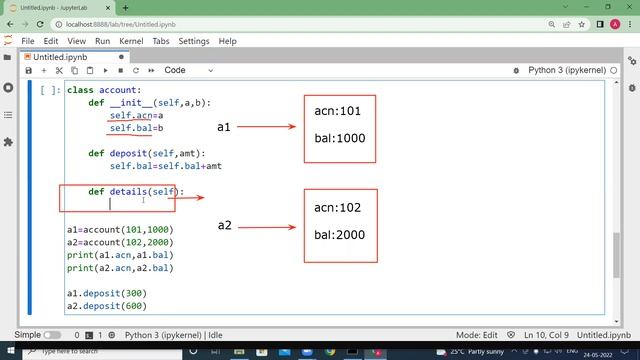Paste cell from the clipboard
This screenshot has height=360, width=640.
point(90,71)
